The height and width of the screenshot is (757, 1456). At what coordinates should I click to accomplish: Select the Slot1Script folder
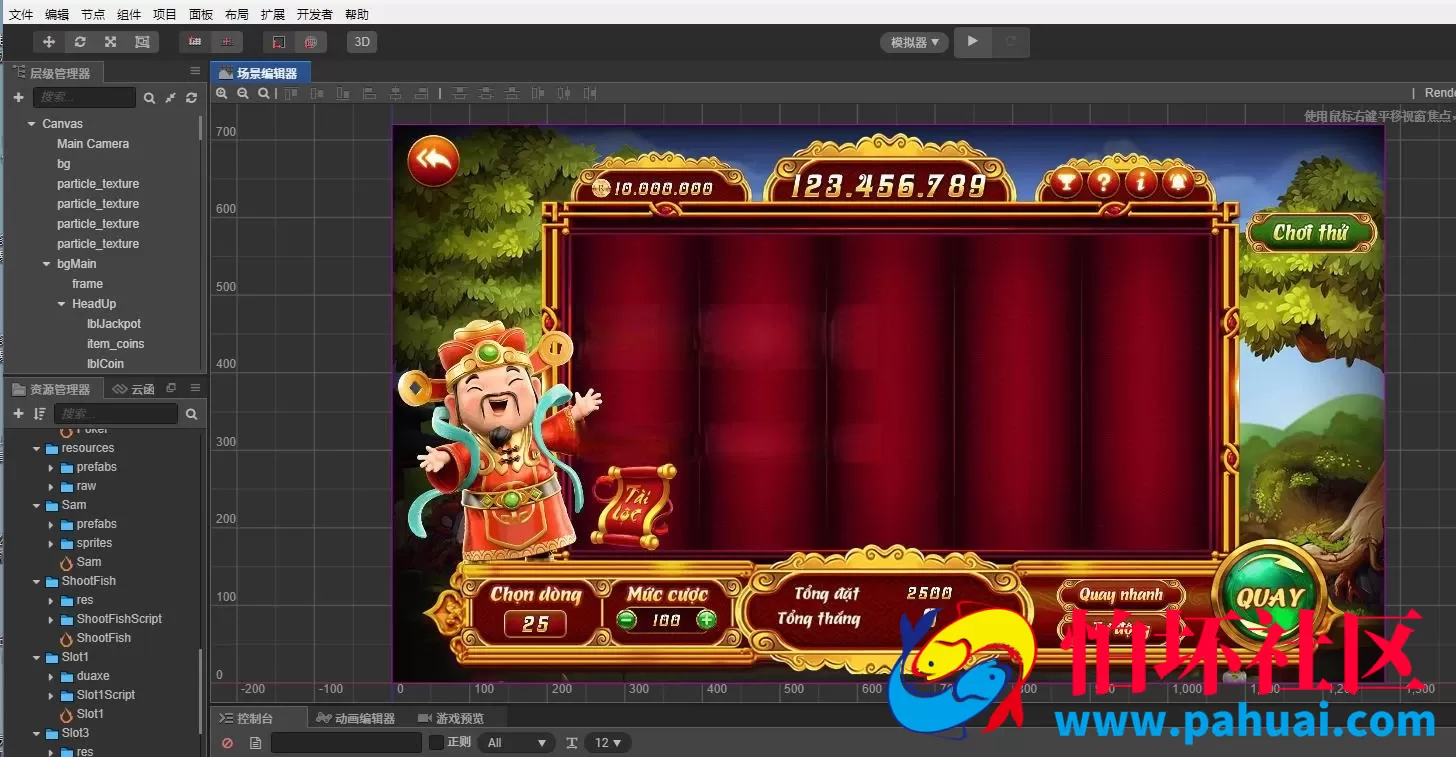click(x=106, y=695)
